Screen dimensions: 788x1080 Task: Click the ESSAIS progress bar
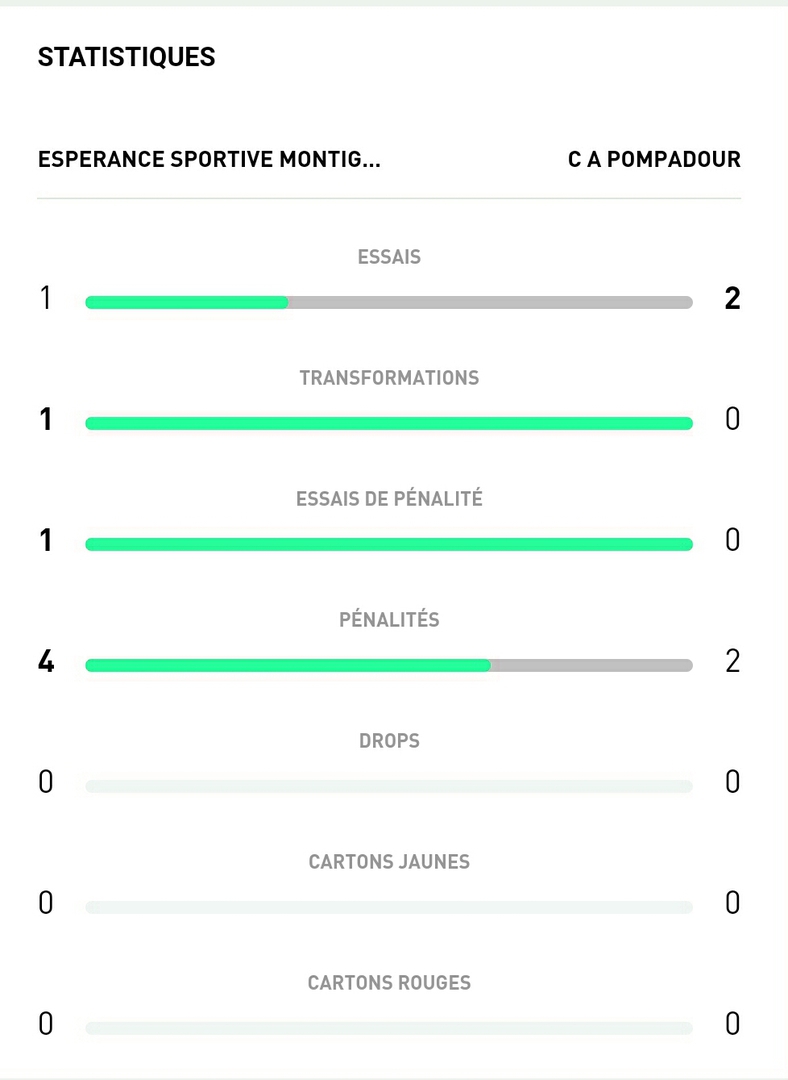click(389, 302)
